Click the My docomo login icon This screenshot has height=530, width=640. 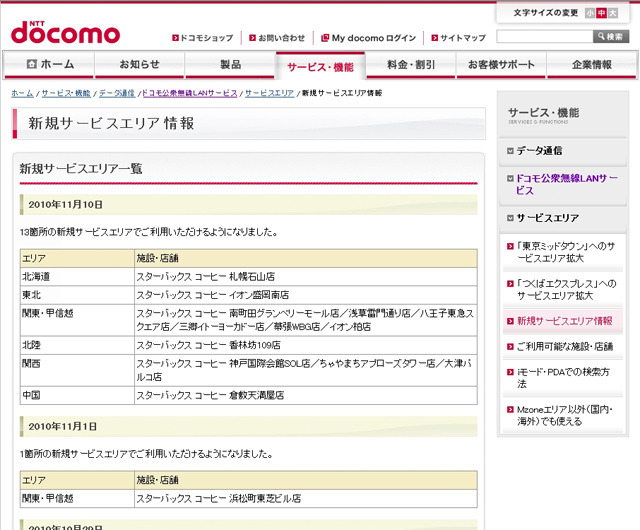[x=325, y=38]
